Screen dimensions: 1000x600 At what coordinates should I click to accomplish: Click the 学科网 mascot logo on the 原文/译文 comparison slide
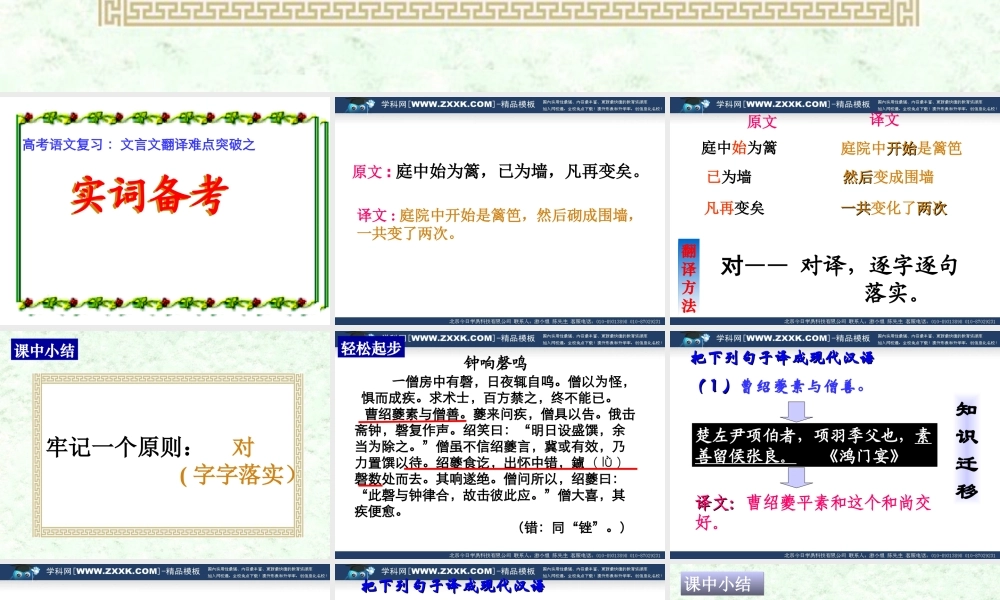coord(695,105)
